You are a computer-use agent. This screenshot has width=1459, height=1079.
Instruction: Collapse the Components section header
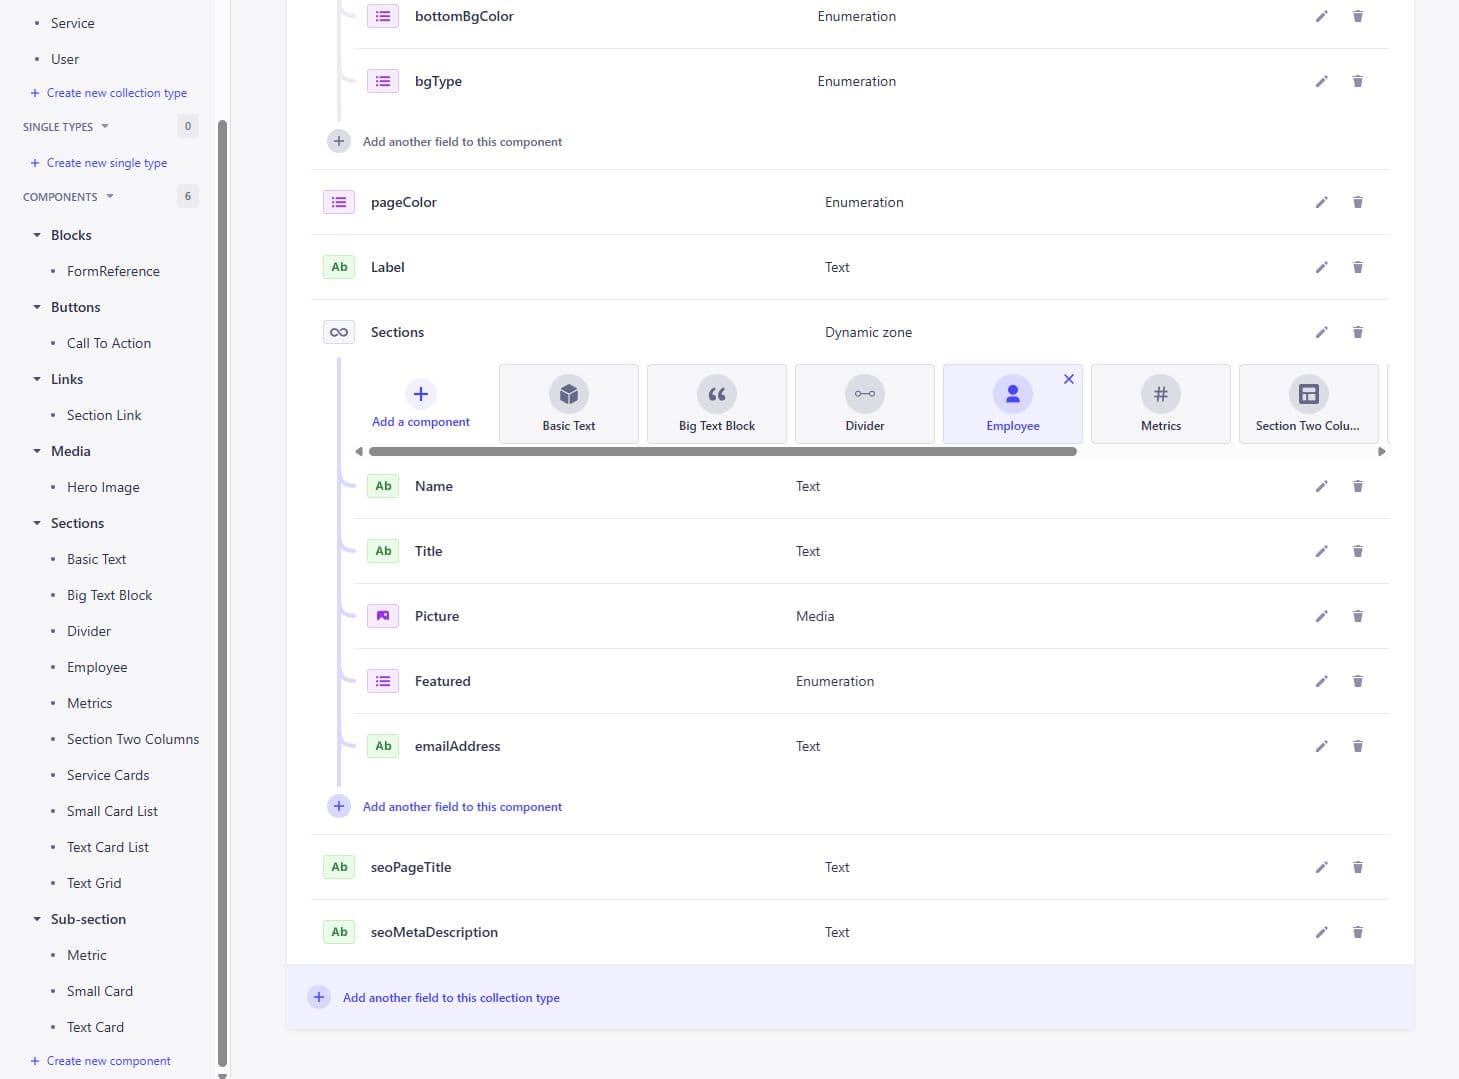pos(109,197)
